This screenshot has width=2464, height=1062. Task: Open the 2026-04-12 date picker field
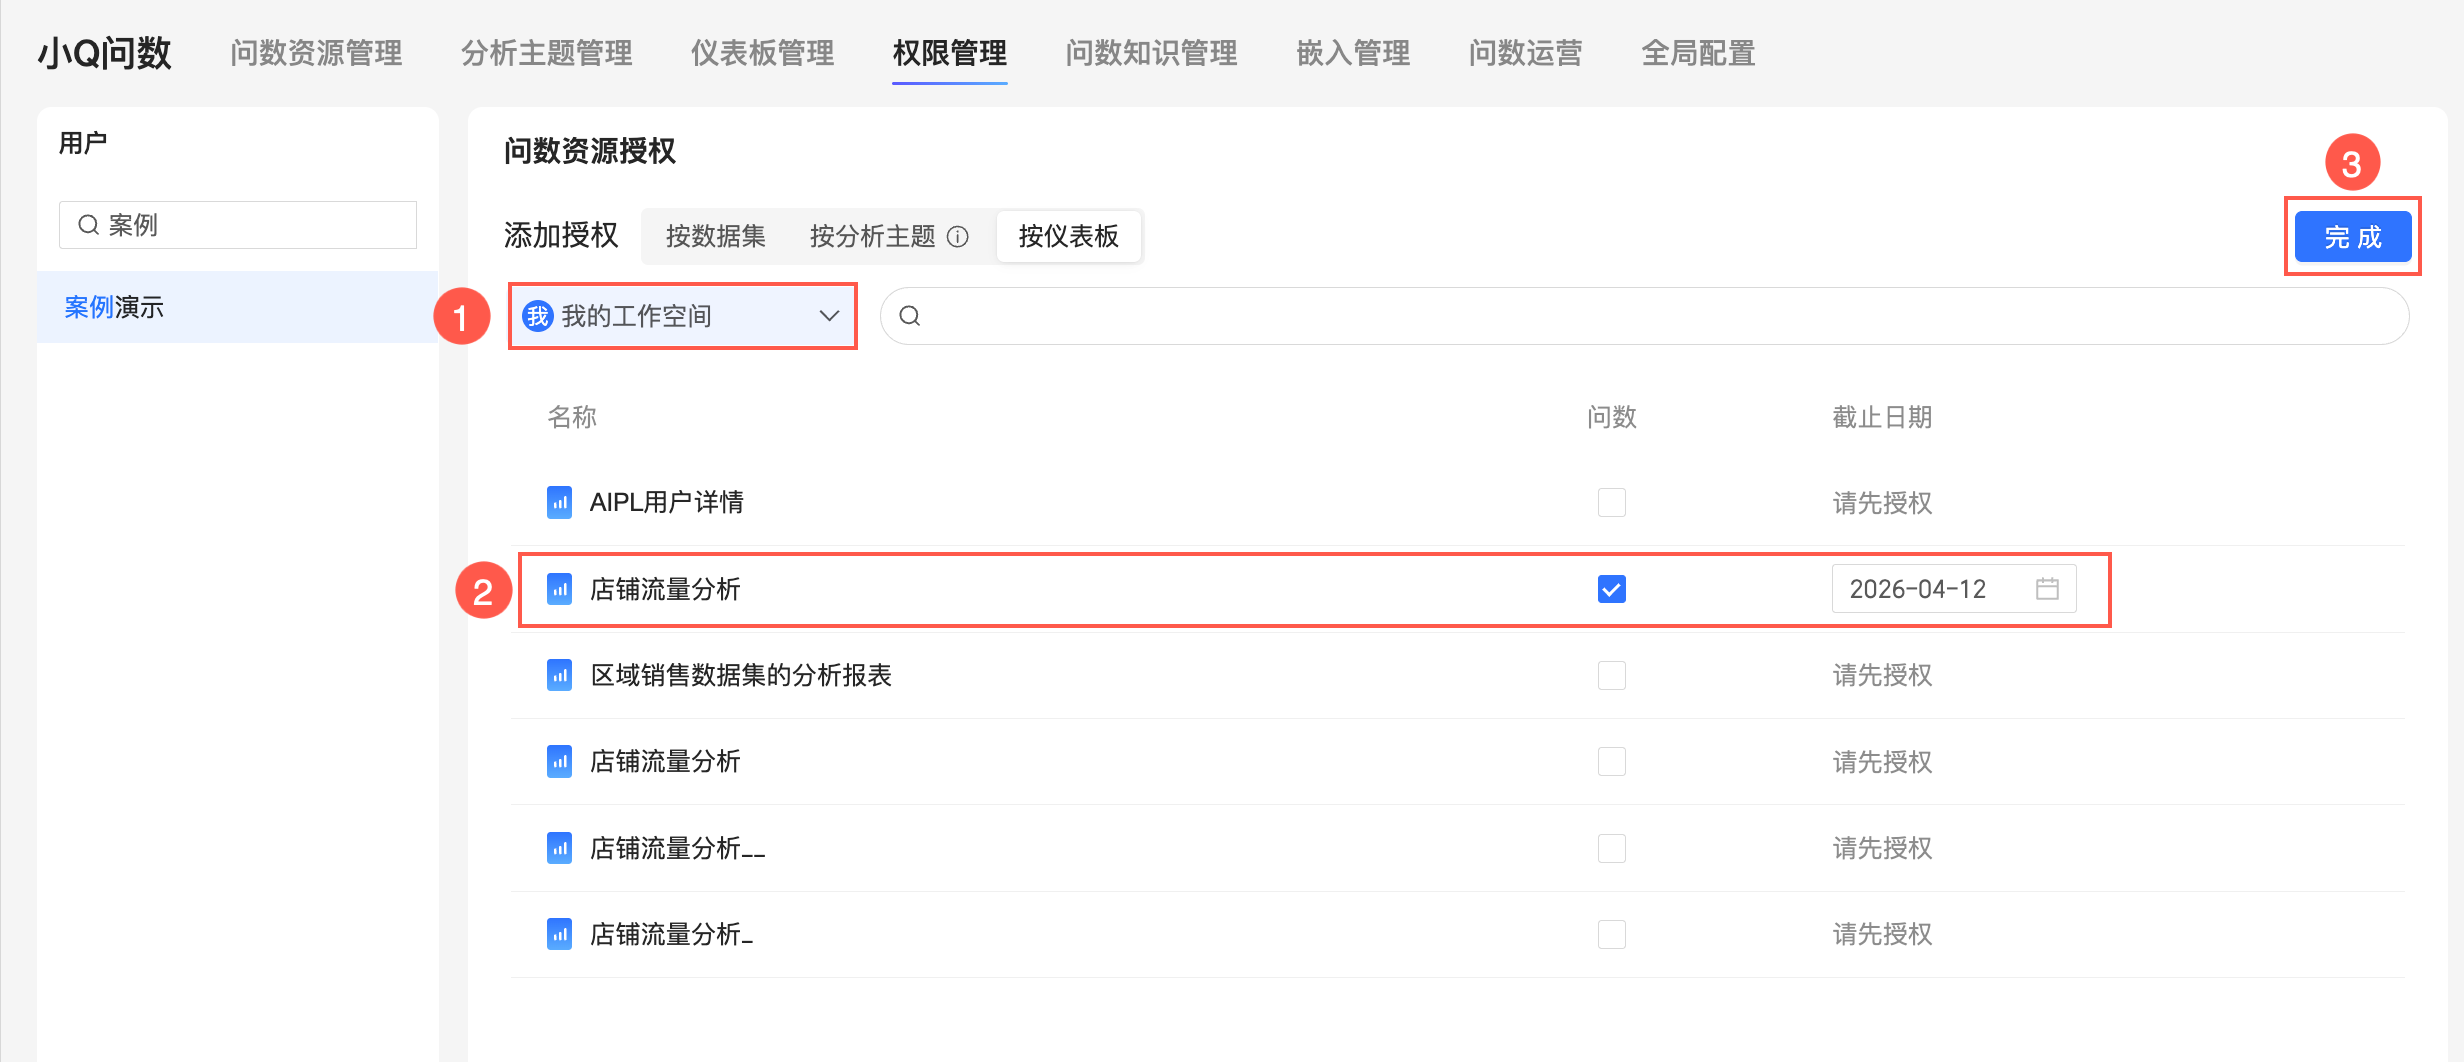click(x=1930, y=589)
